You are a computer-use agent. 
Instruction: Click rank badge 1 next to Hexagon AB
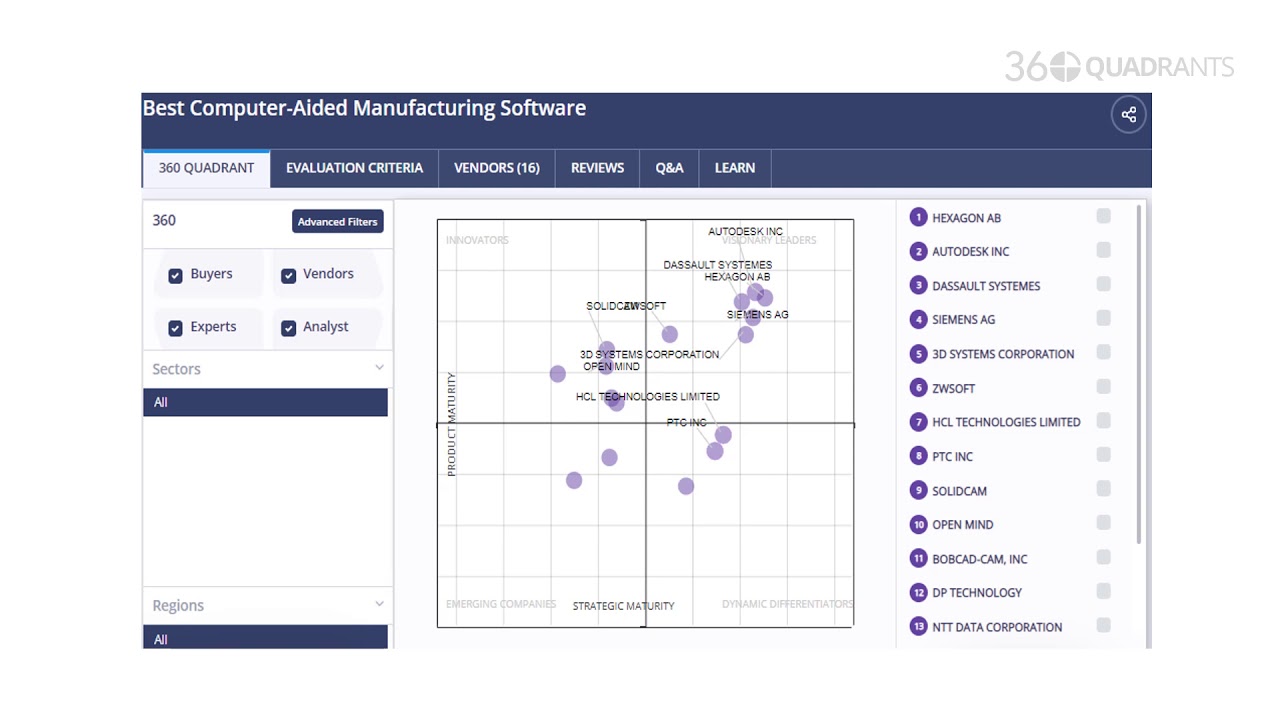(x=918, y=217)
